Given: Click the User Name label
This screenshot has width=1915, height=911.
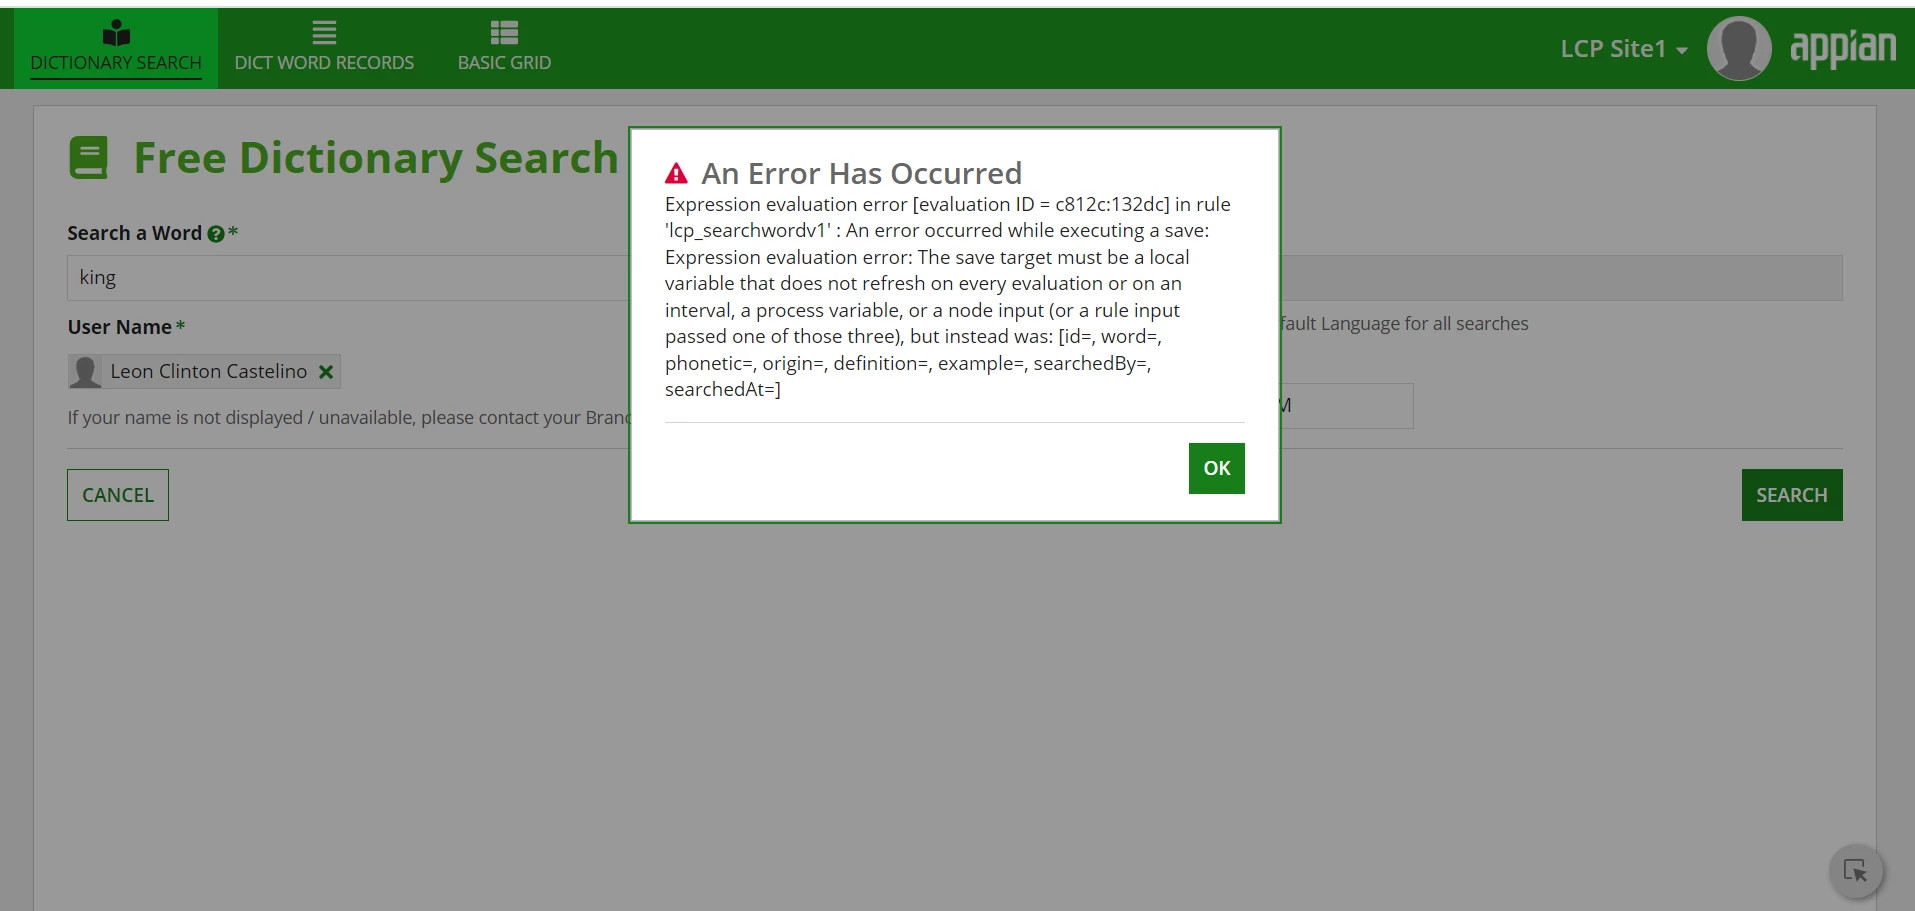Looking at the screenshot, I should (x=120, y=327).
